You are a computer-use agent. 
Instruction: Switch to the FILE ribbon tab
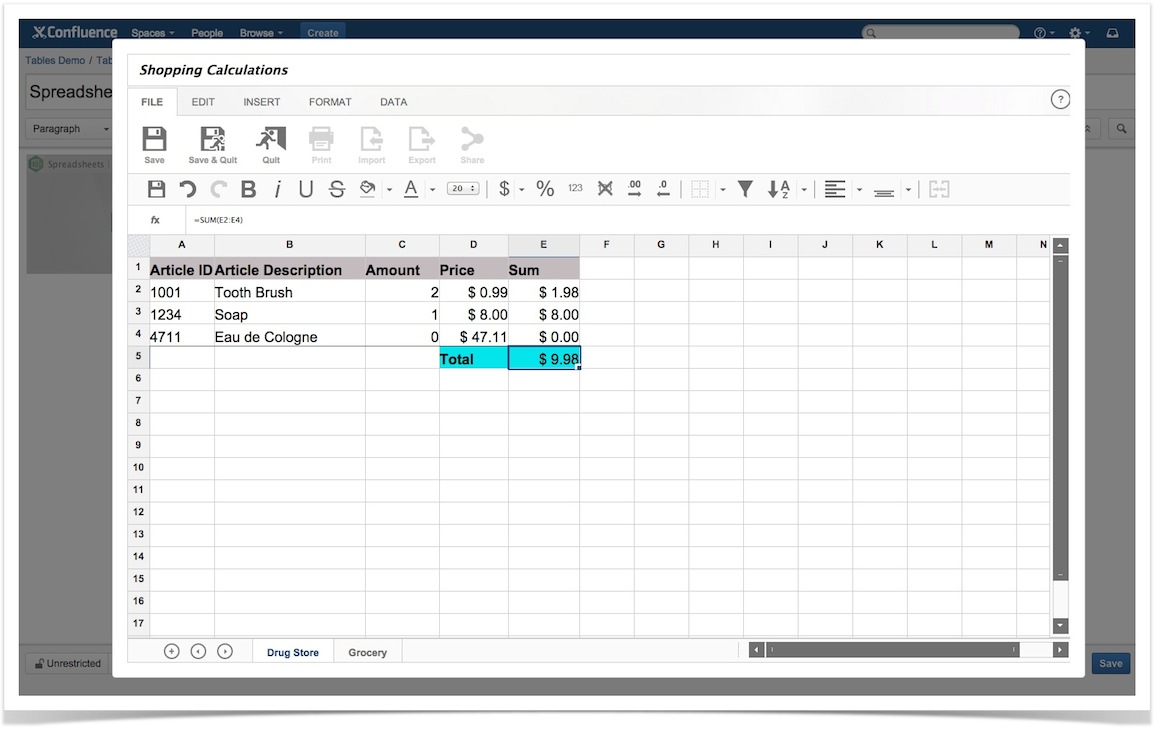click(x=152, y=102)
